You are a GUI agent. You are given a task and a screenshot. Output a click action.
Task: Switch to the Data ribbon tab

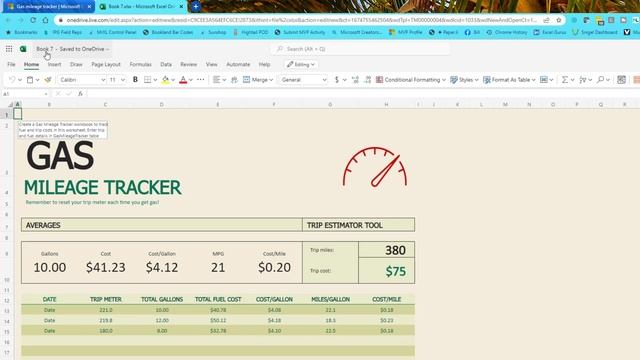pyautogui.click(x=166, y=64)
